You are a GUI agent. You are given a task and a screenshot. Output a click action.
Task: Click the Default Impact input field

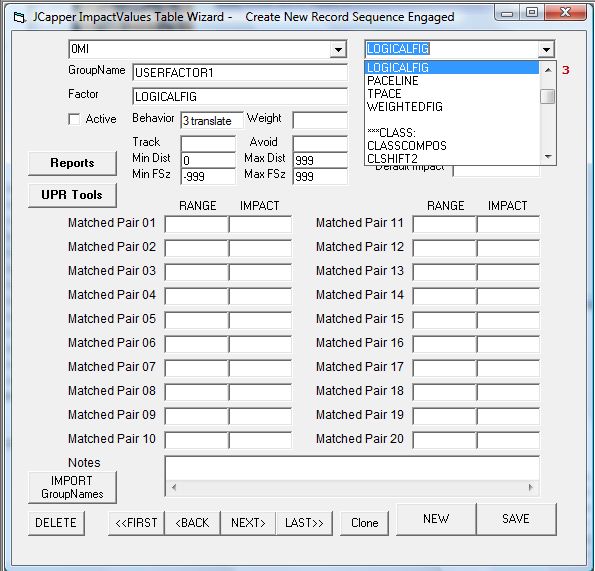coord(496,170)
